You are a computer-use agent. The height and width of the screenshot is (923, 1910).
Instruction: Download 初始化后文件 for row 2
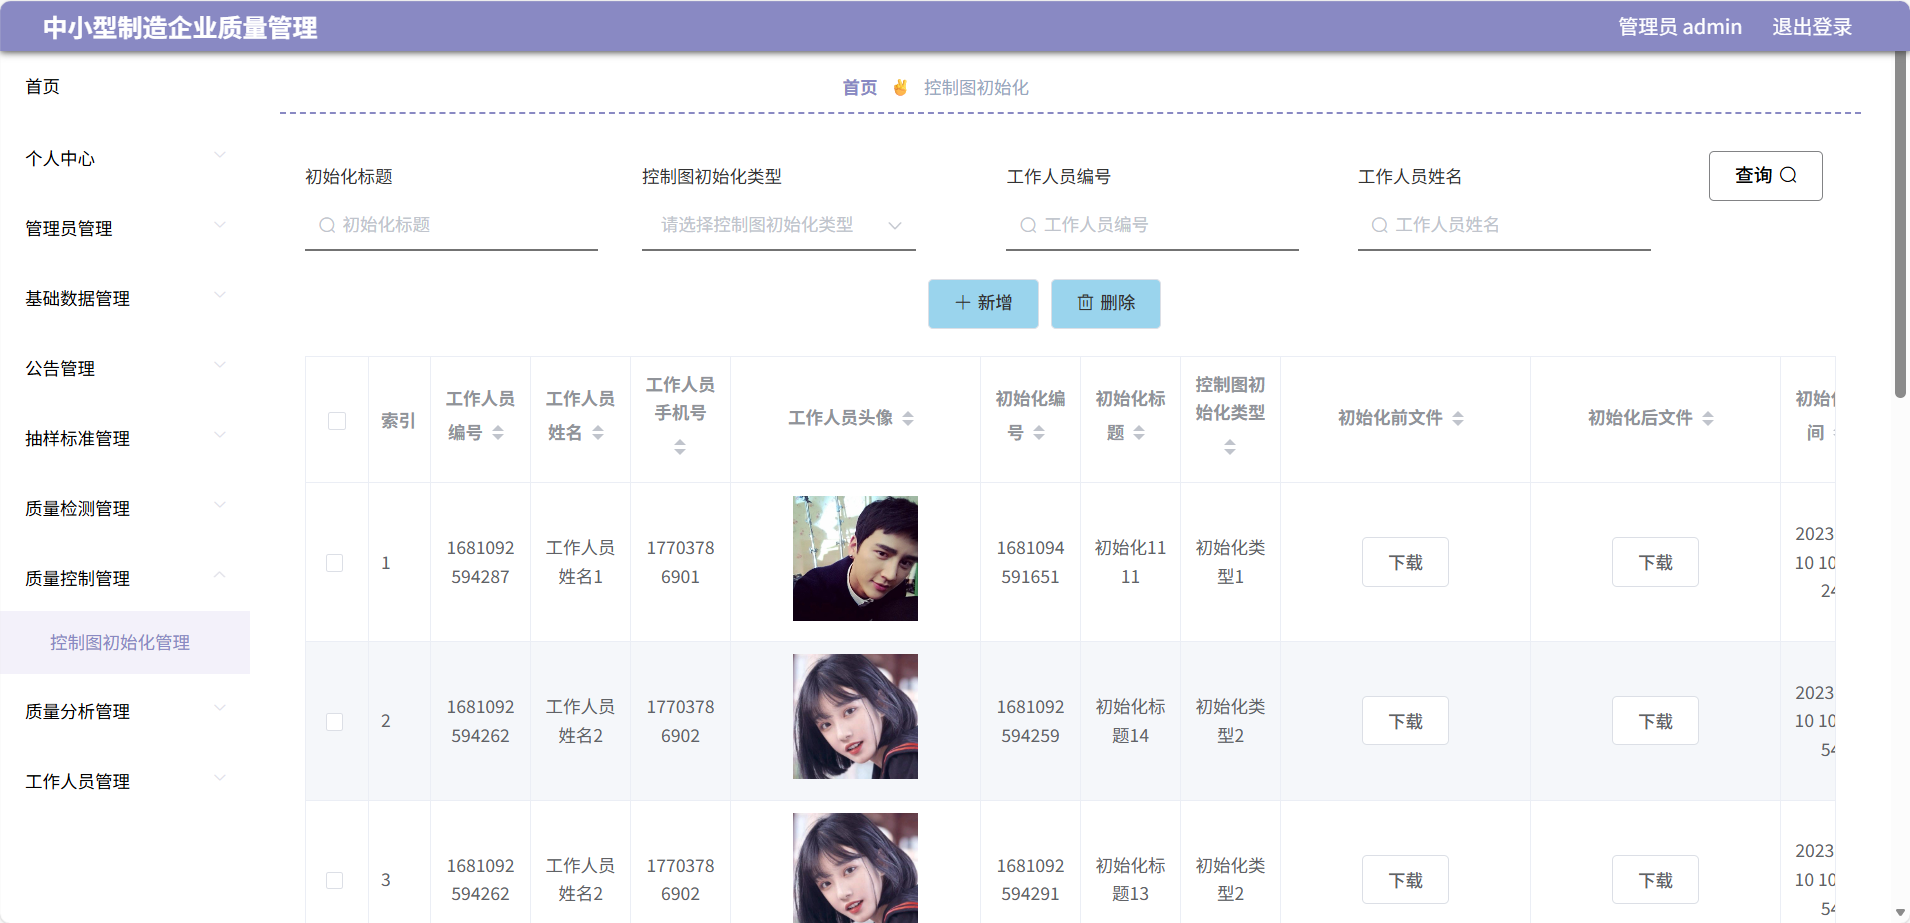(1655, 721)
